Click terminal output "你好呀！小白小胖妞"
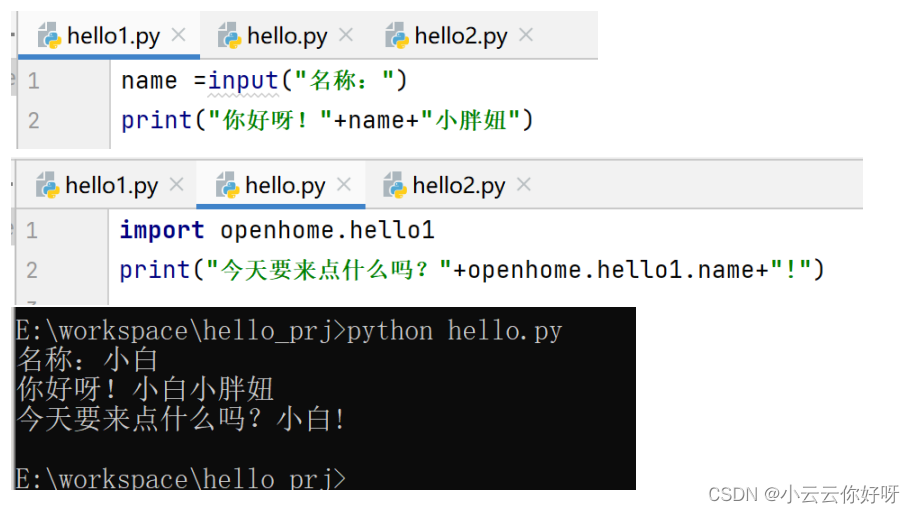Screen dimensions: 915x513 [145, 389]
